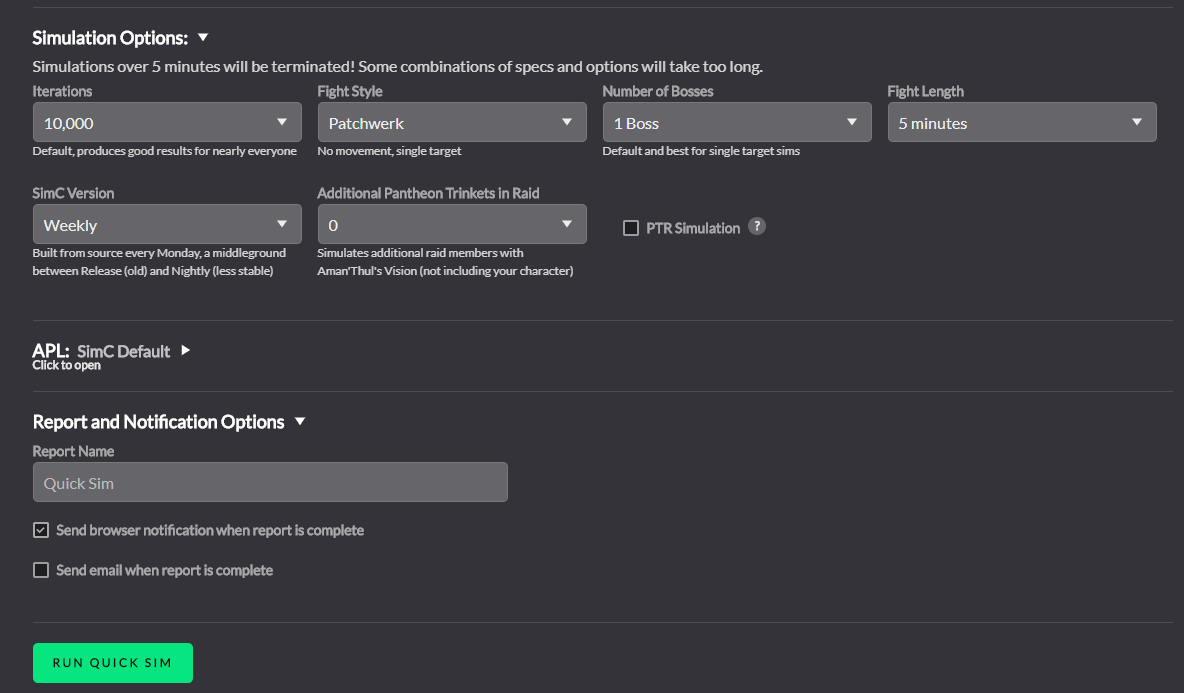The height and width of the screenshot is (693, 1184).
Task: Click the SimC Default APL label
Action: (123, 351)
